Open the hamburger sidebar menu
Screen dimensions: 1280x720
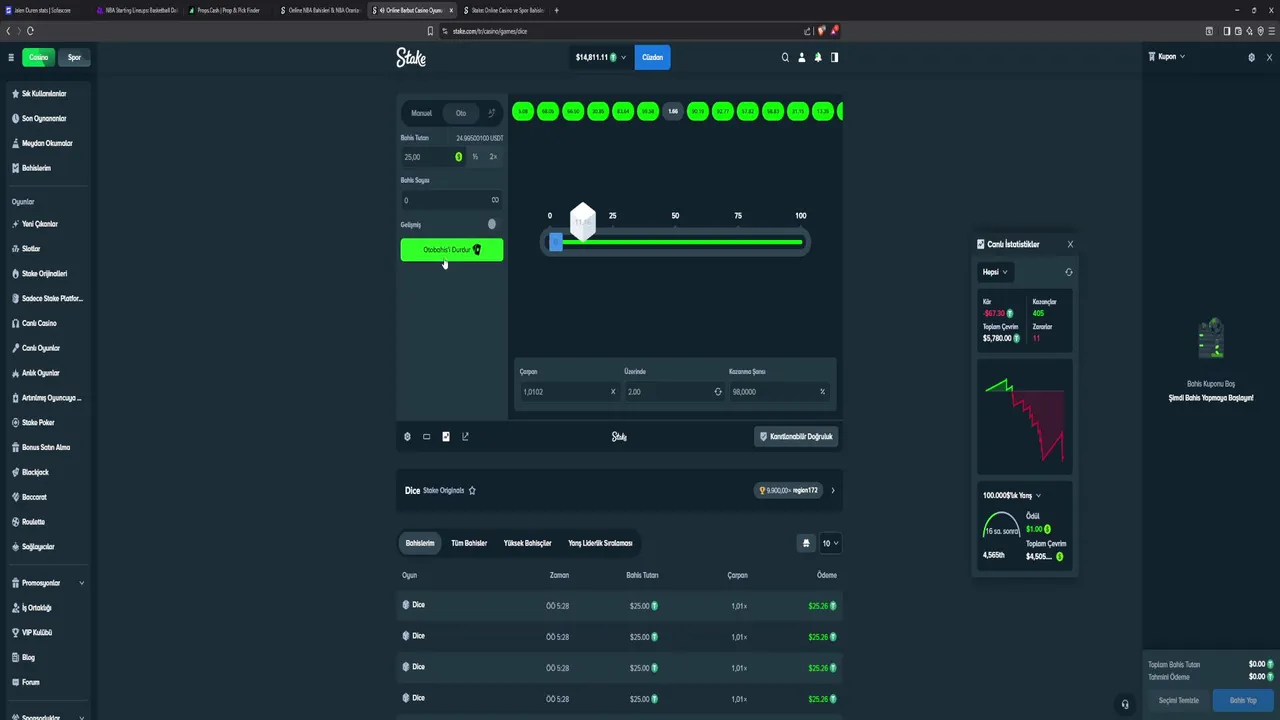point(11,57)
